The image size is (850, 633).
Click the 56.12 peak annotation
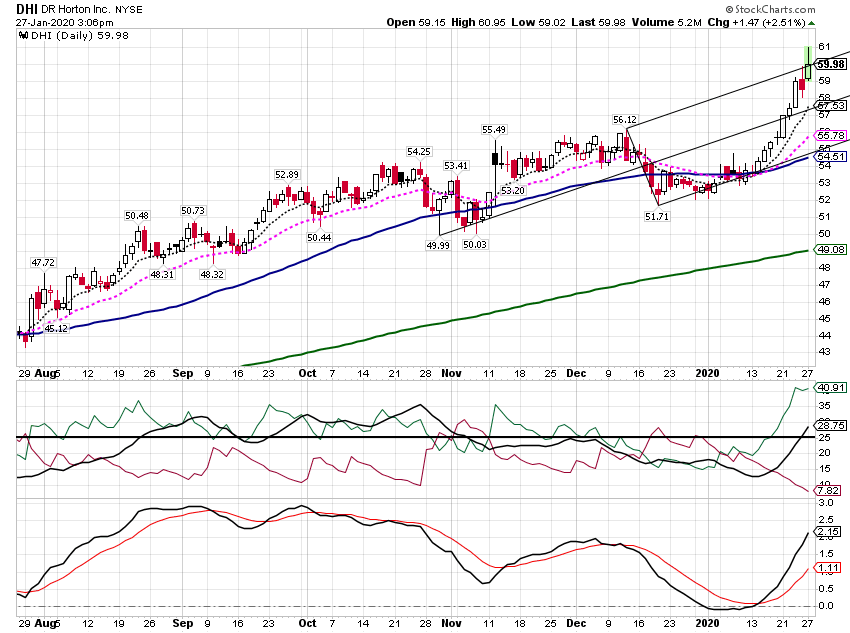625,120
